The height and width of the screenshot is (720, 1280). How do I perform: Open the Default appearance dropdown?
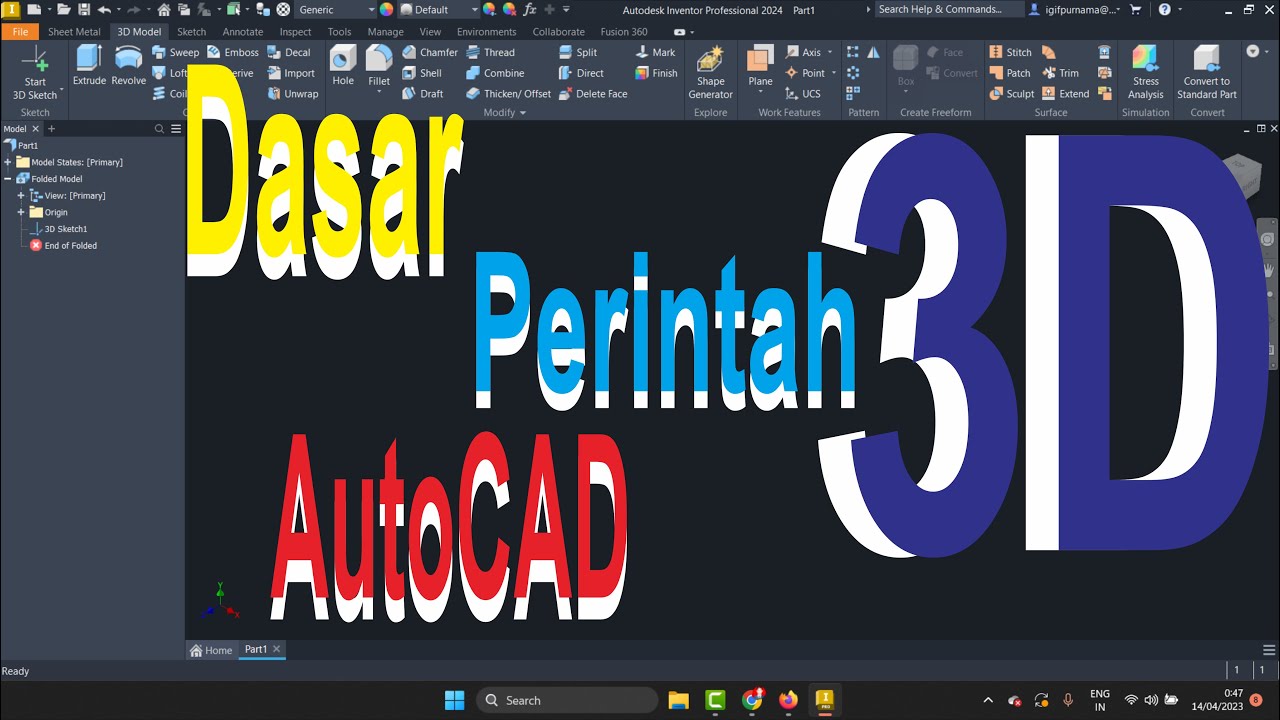(x=440, y=9)
